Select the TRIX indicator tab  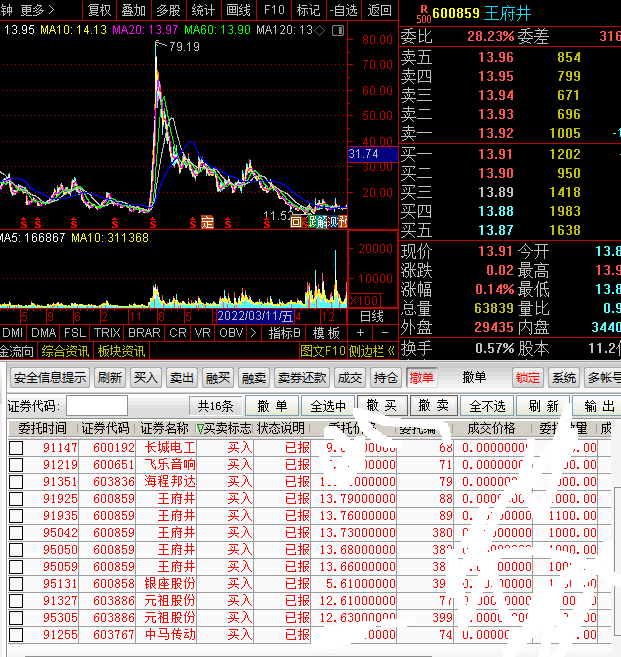click(107, 333)
